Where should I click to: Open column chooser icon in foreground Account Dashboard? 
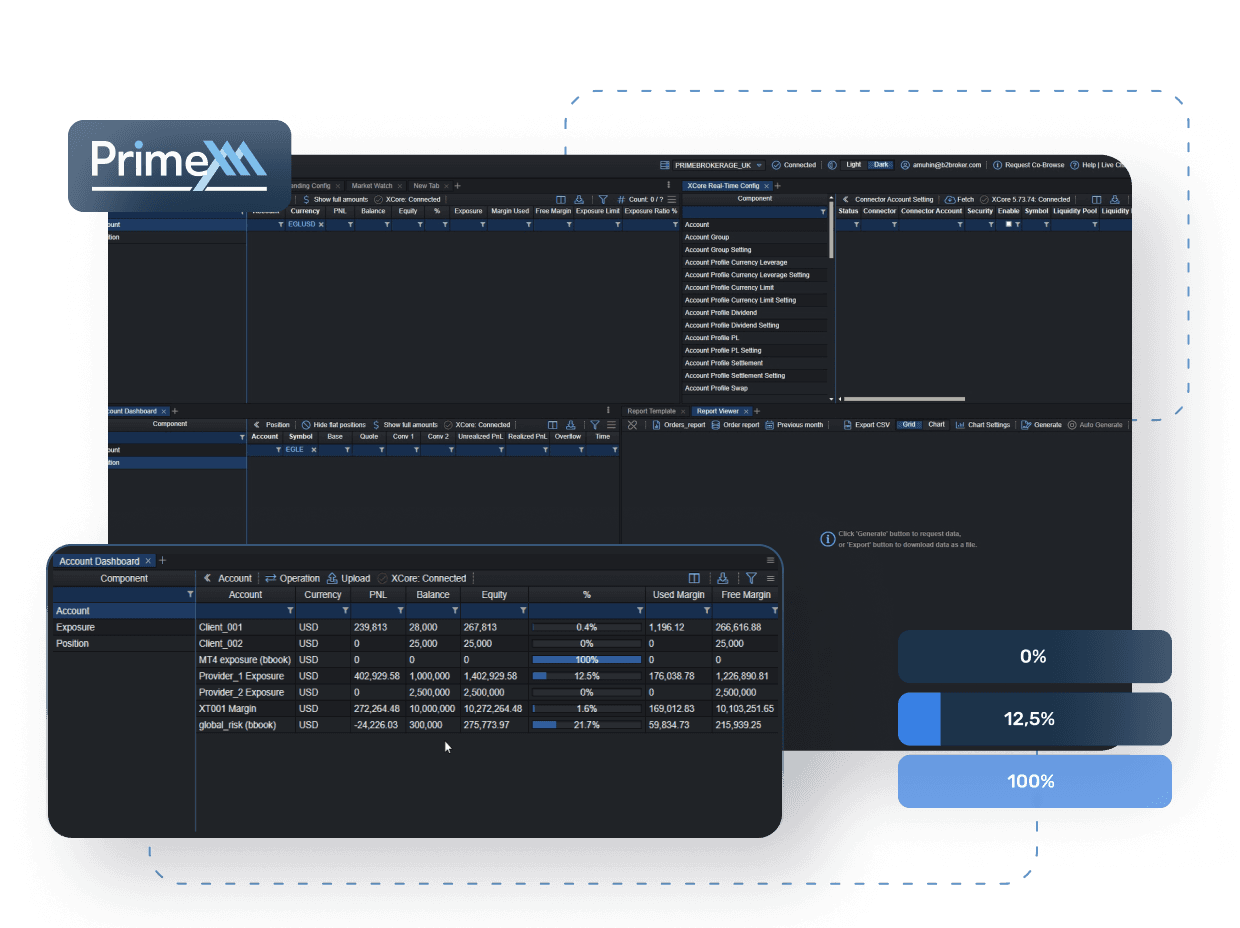[695, 578]
